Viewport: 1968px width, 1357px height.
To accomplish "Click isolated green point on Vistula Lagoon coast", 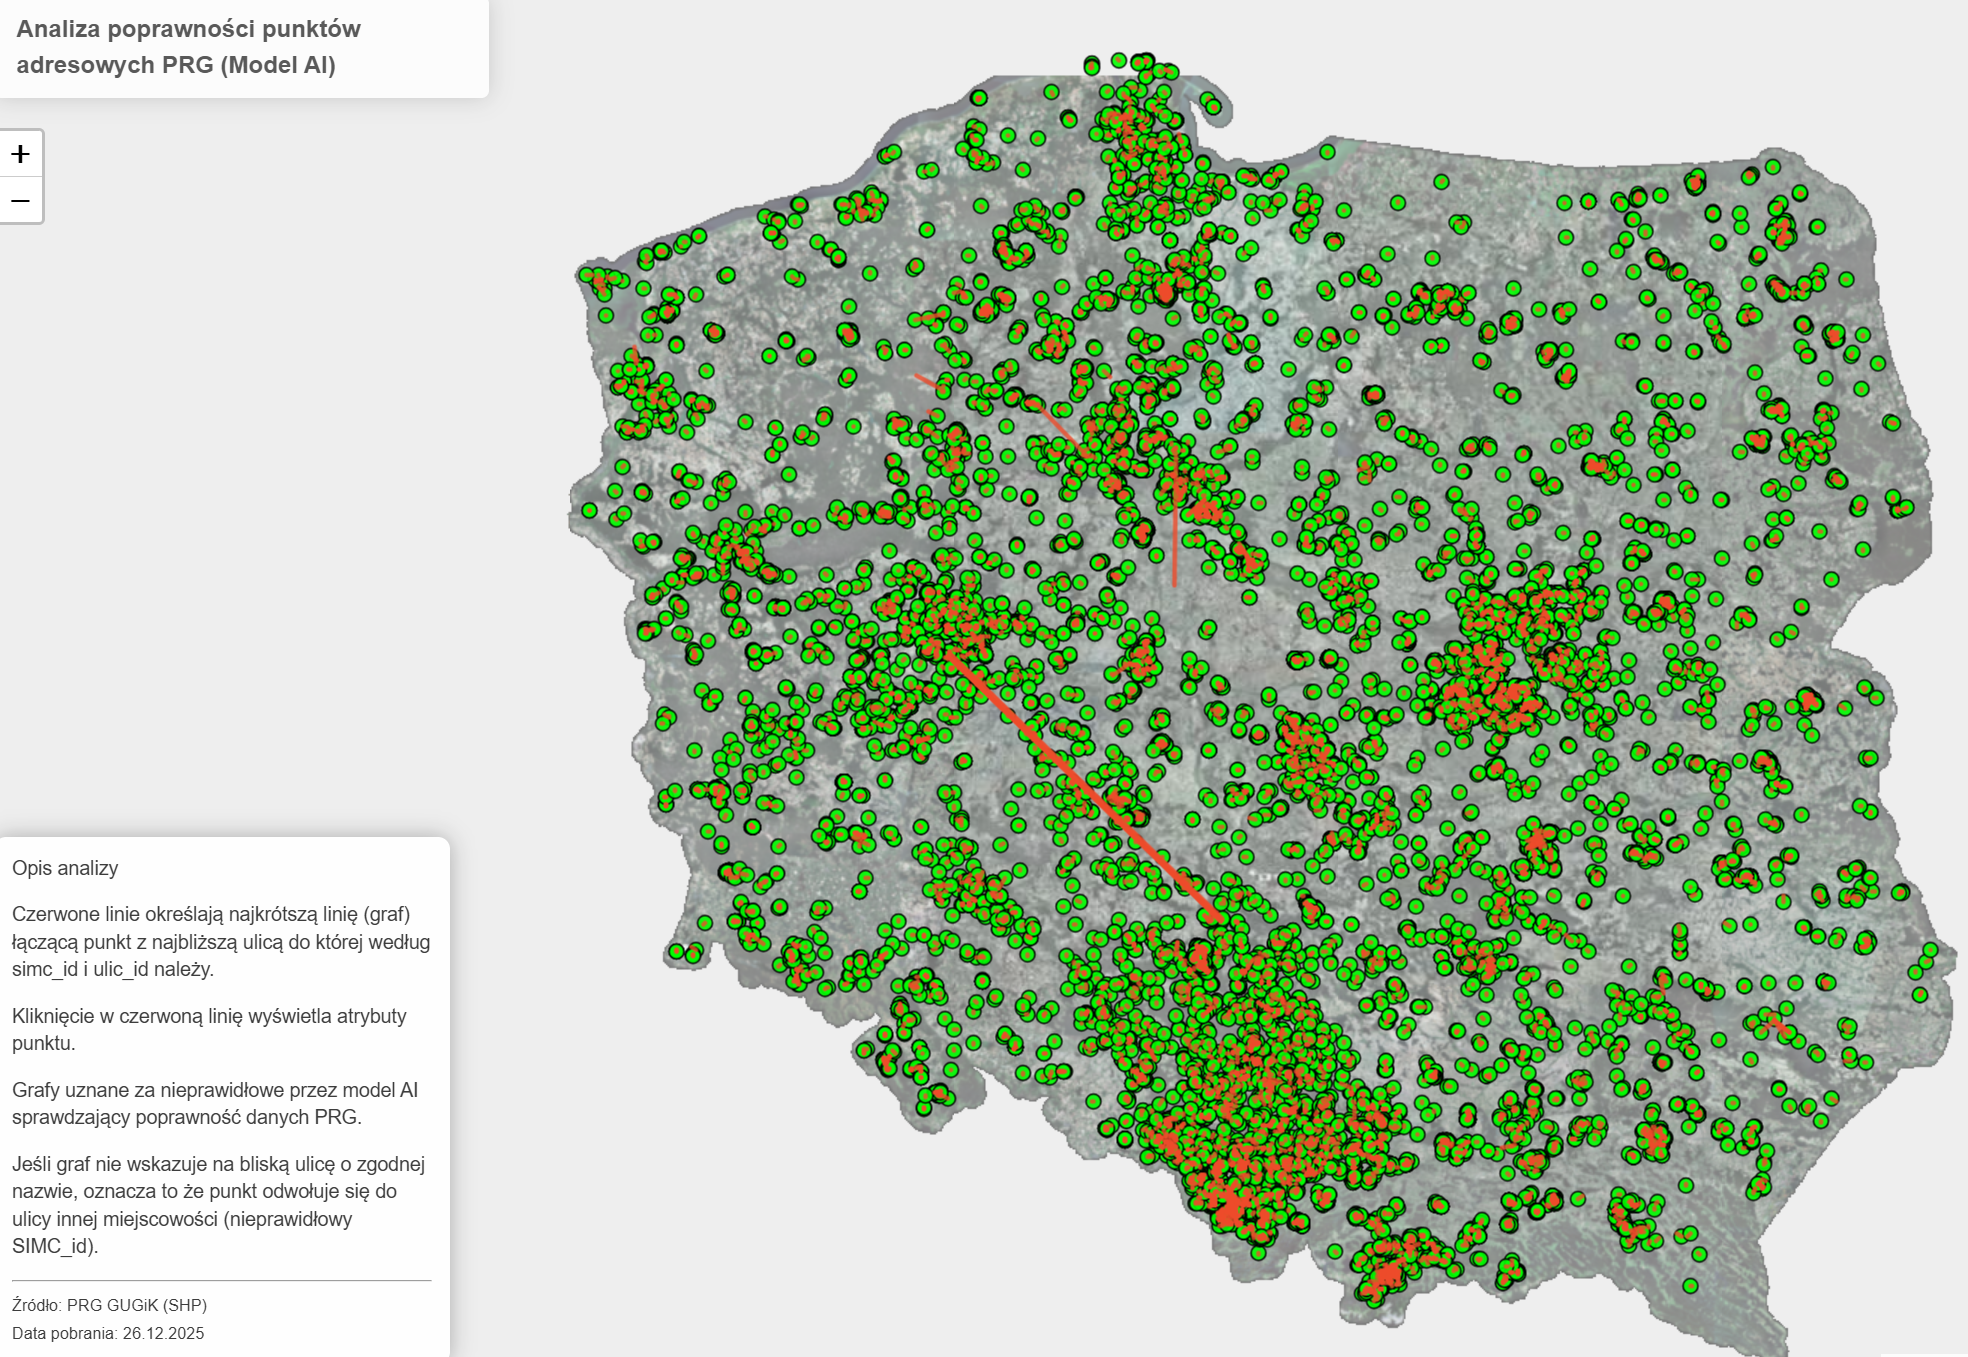I will (1327, 152).
